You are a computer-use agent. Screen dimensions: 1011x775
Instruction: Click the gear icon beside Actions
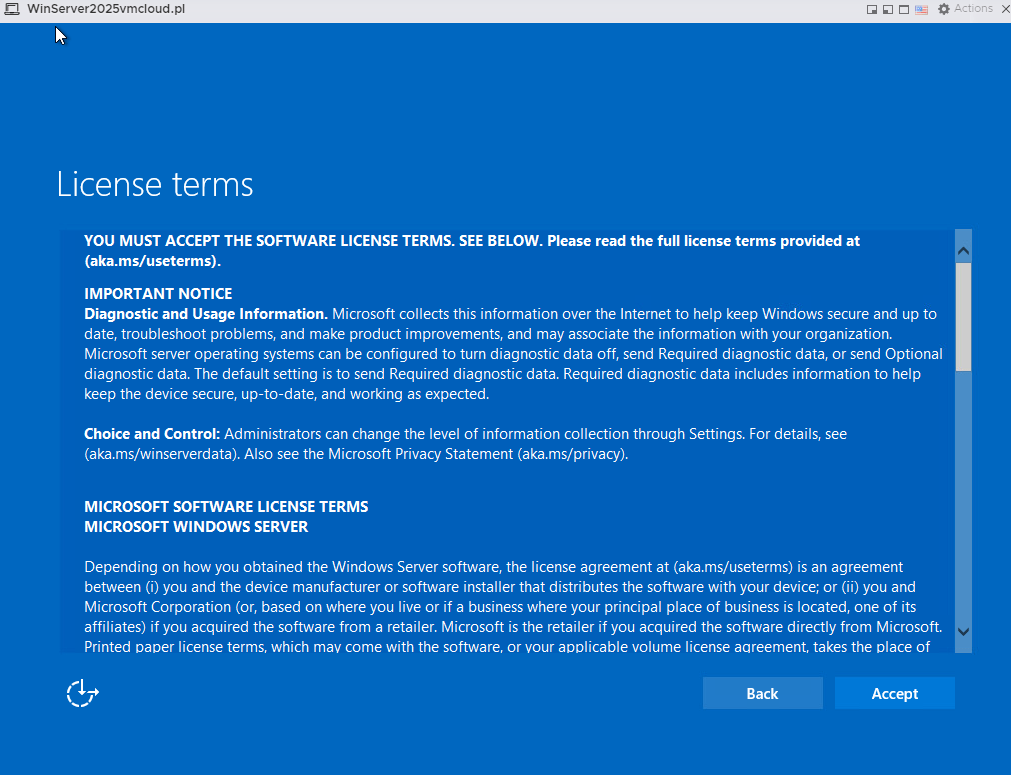[x=943, y=9]
